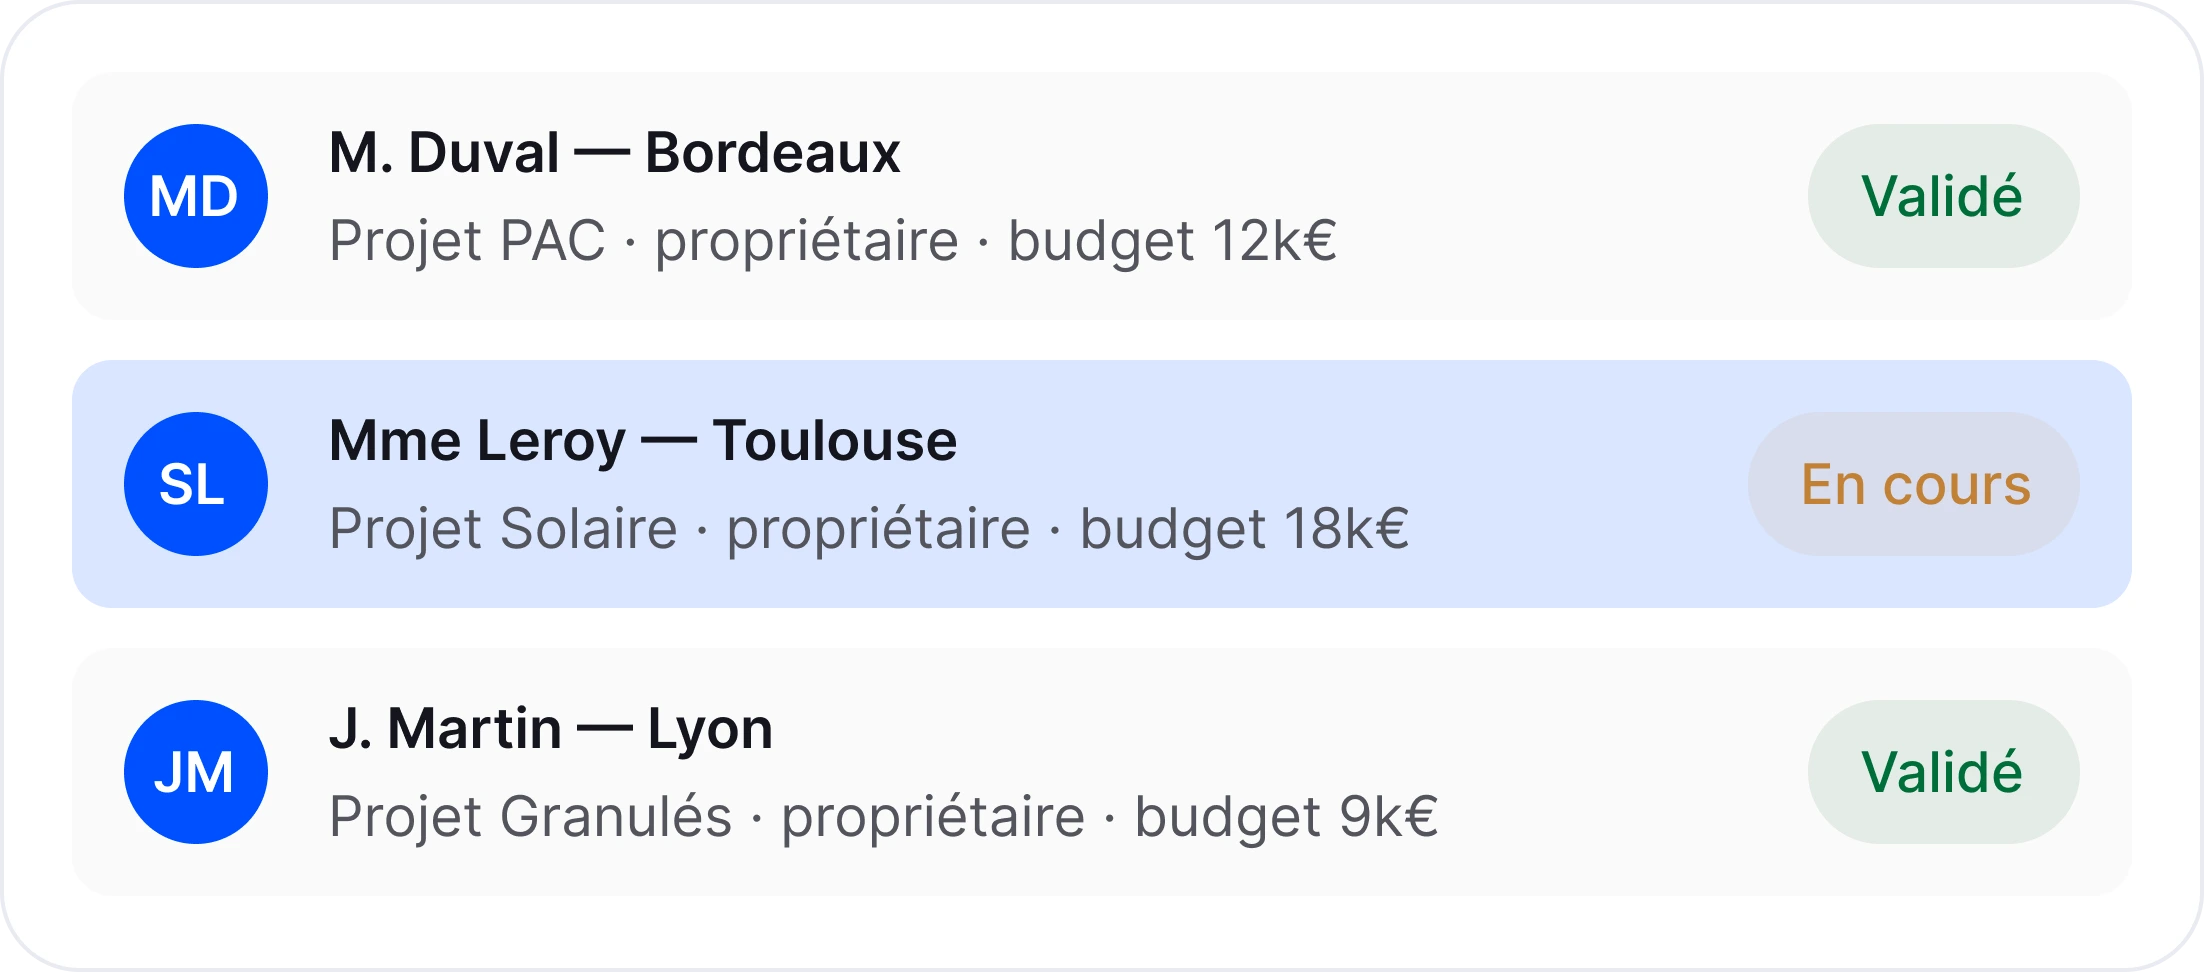This screenshot has width=2204, height=972.
Task: Click the Validé badge for M. Duval
Action: (1942, 196)
